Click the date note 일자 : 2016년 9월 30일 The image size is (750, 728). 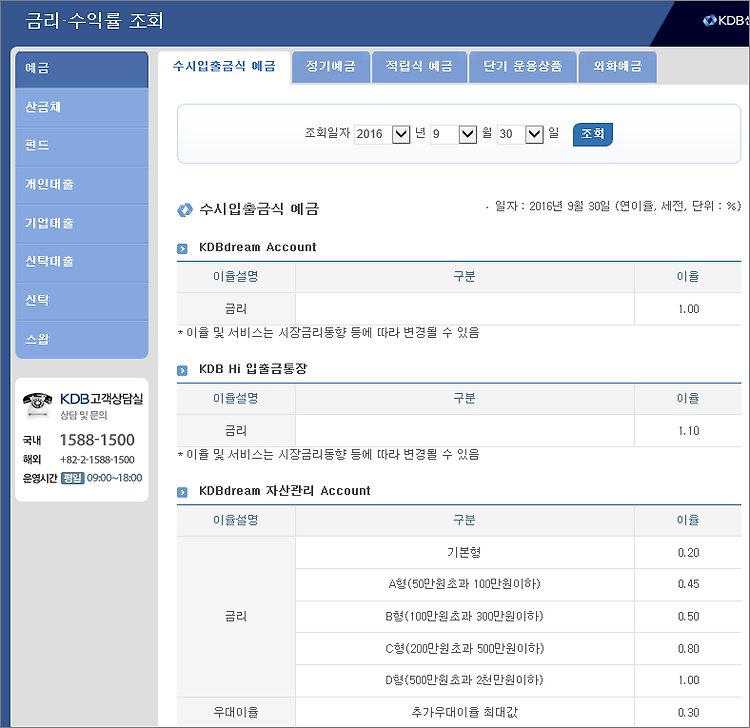(552, 206)
